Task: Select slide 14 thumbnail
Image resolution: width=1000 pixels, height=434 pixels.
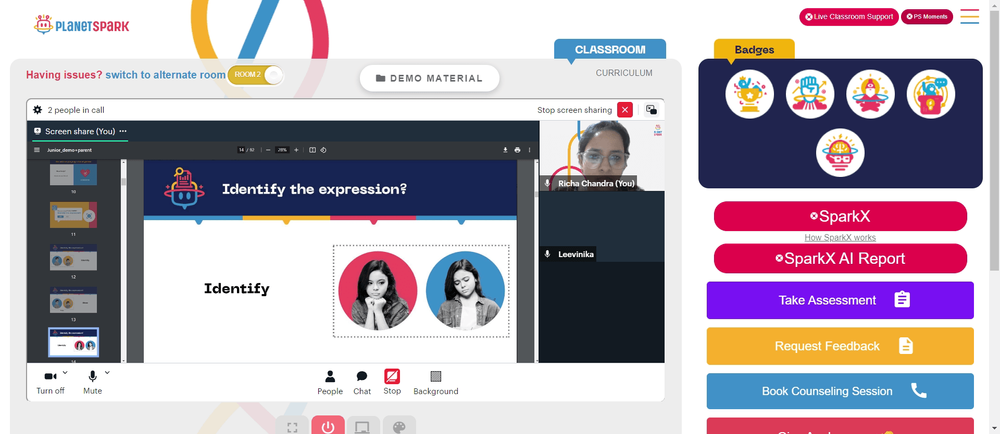Action: [x=73, y=343]
